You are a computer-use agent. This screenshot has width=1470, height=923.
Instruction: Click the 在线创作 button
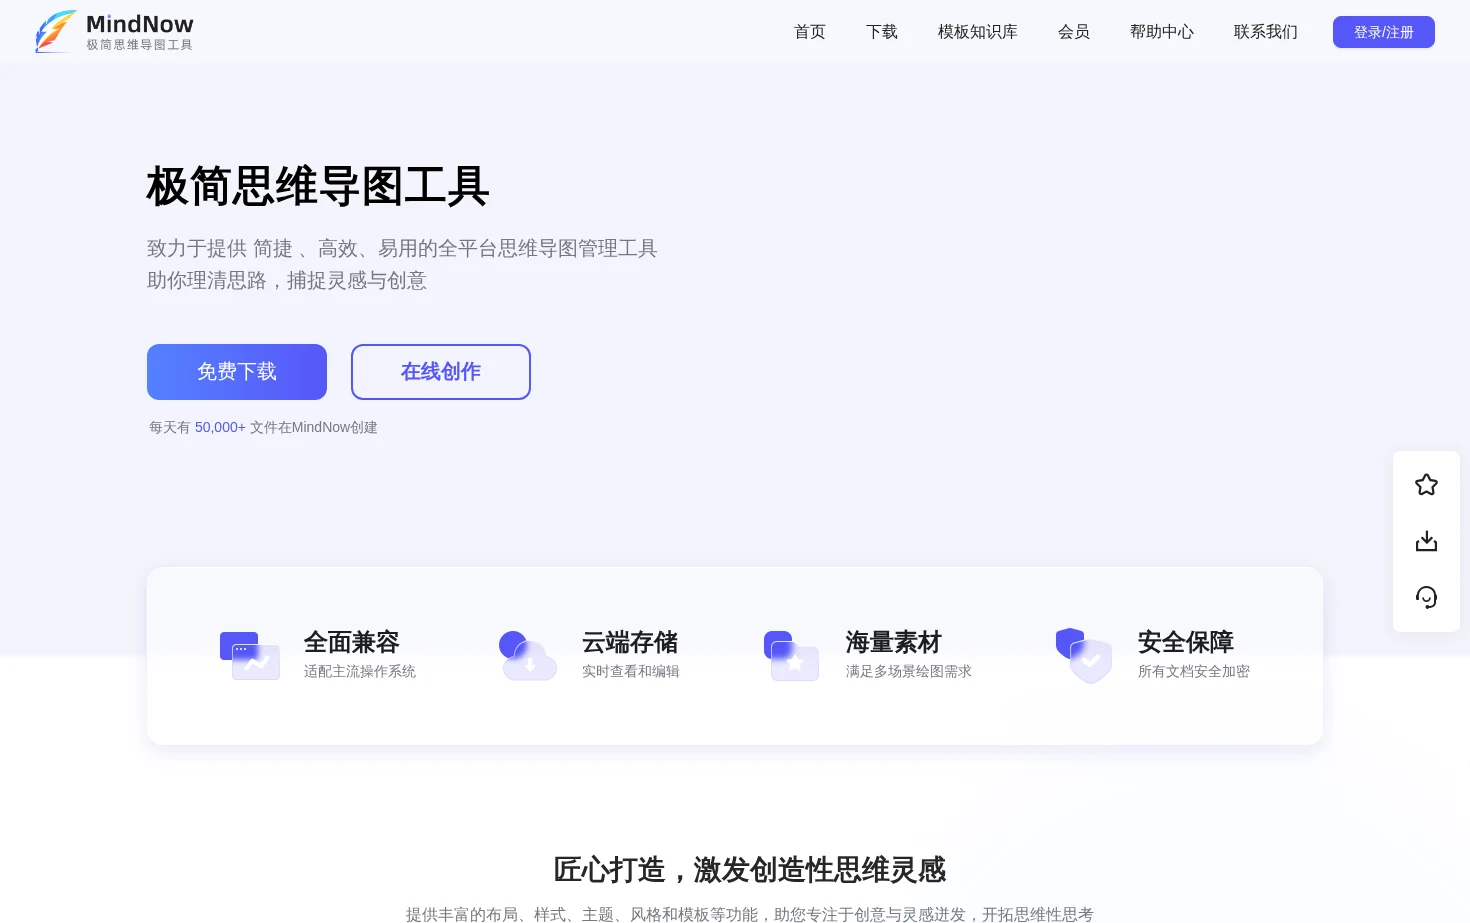[x=441, y=372]
